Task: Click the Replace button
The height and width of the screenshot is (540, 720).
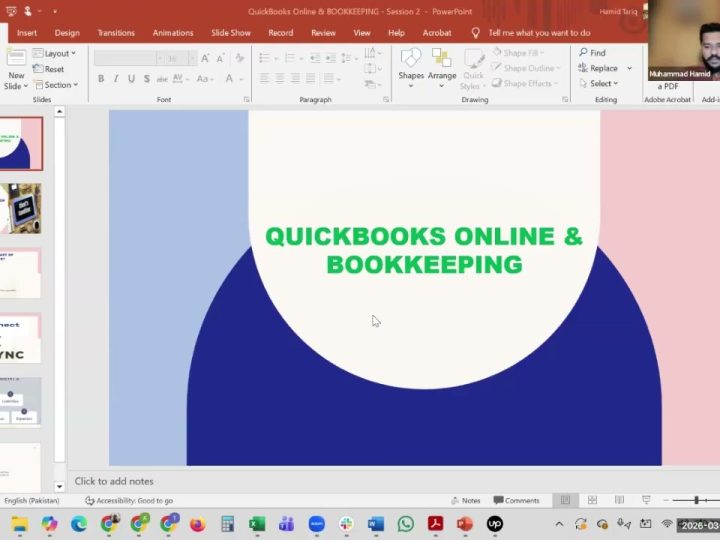Action: 603,68
